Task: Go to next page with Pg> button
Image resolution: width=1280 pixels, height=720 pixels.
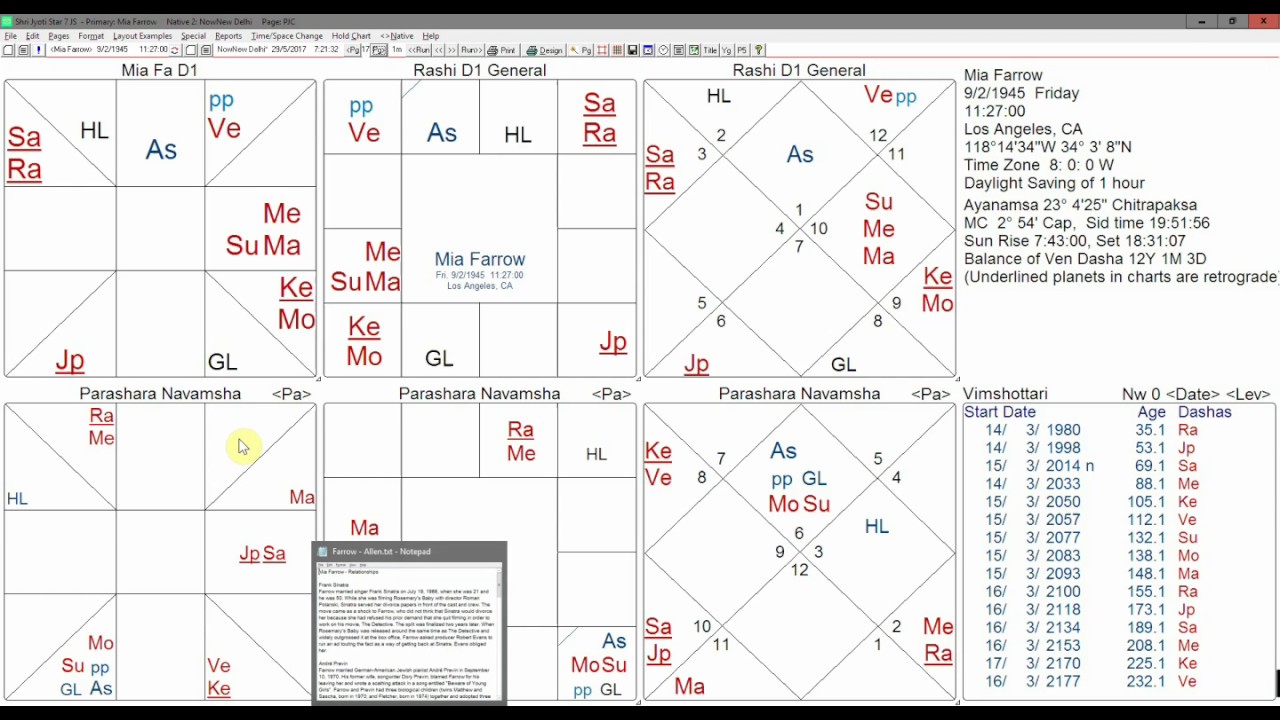Action: (379, 50)
